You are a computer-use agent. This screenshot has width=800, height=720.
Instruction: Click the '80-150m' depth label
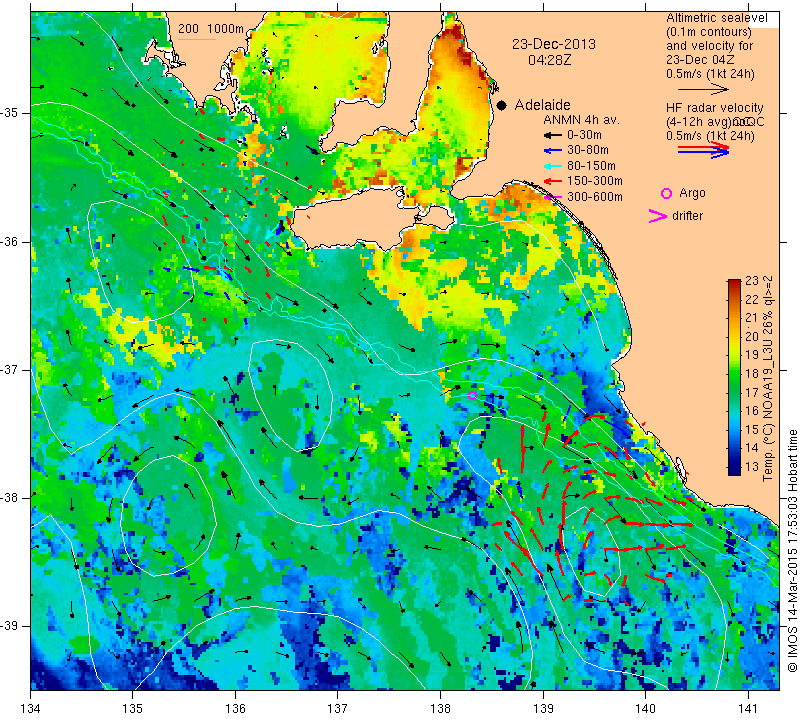click(x=591, y=166)
